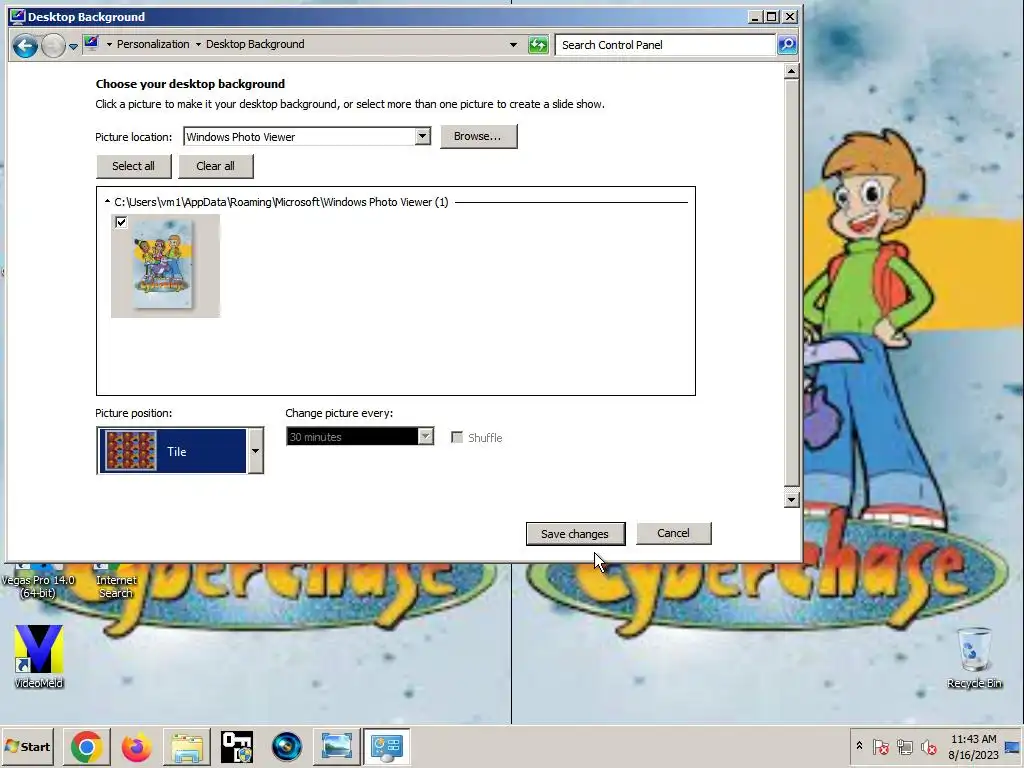Click the Control Panel icon in address bar
The image size is (1024, 768).
91,44
